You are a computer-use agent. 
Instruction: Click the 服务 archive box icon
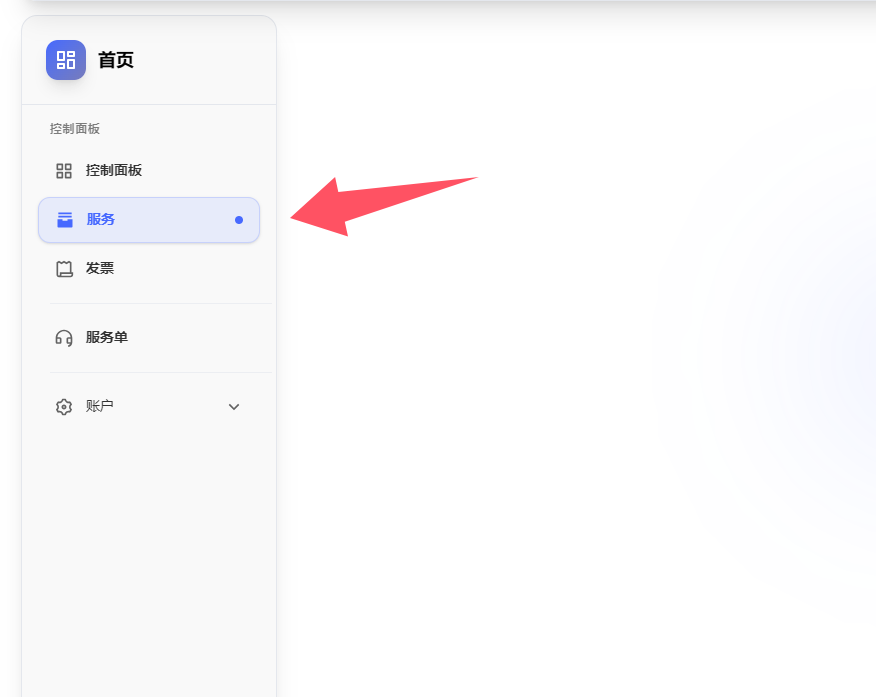(x=65, y=219)
